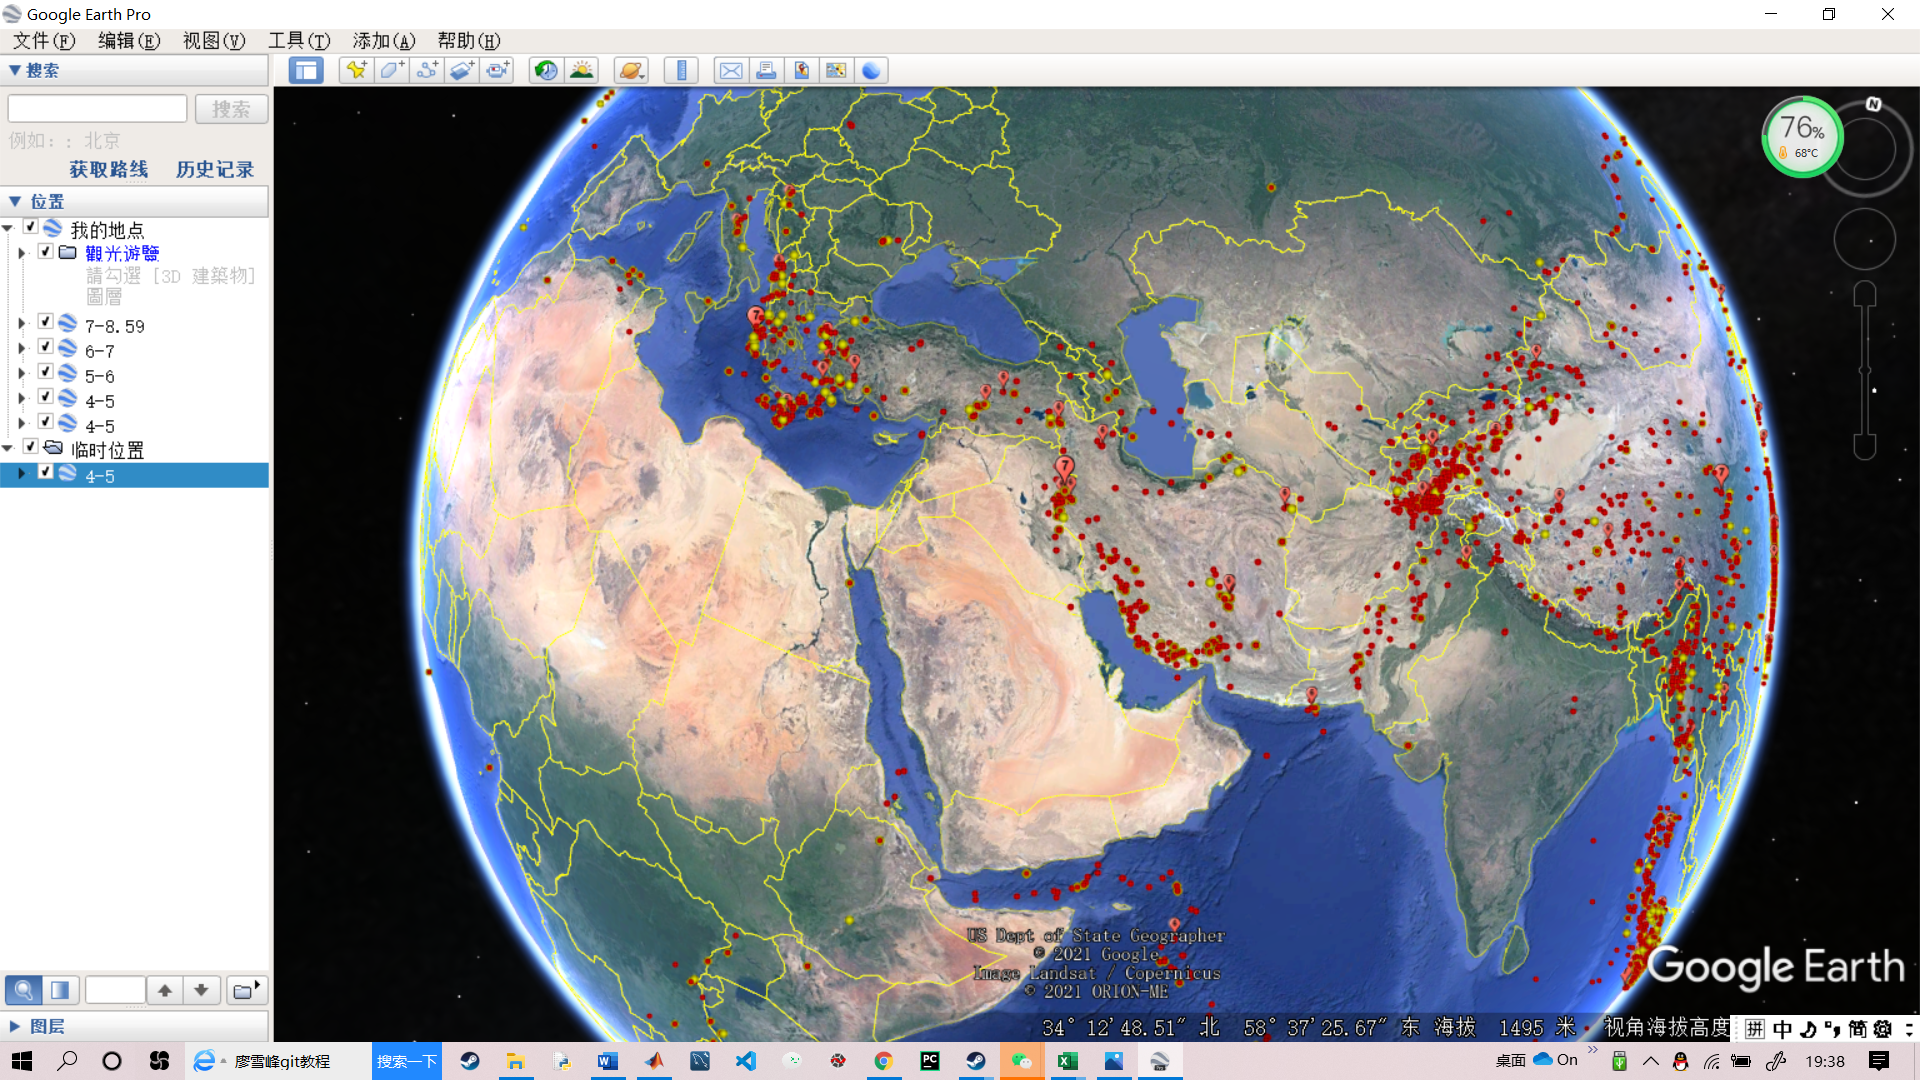Open Windows search magnifier on taskbar
Screen dimensions: 1920x1080
tap(67, 1061)
